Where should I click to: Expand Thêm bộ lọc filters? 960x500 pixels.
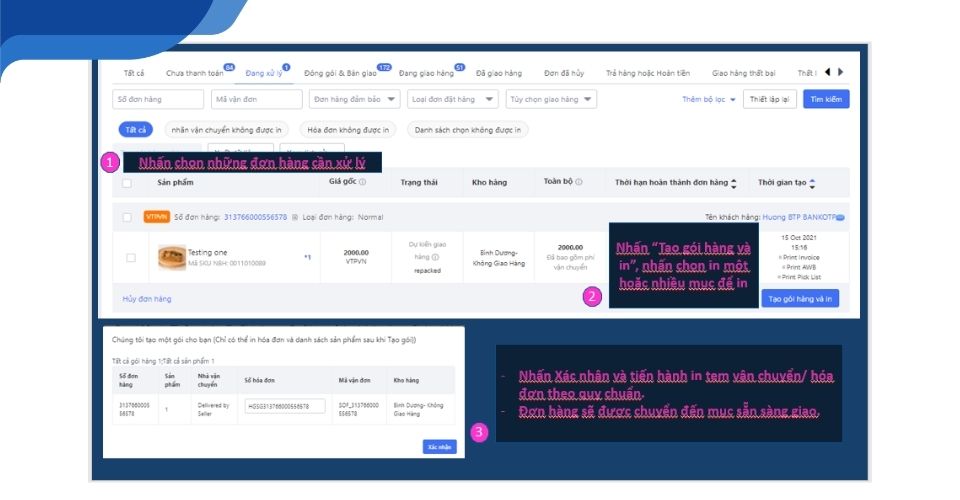708,99
